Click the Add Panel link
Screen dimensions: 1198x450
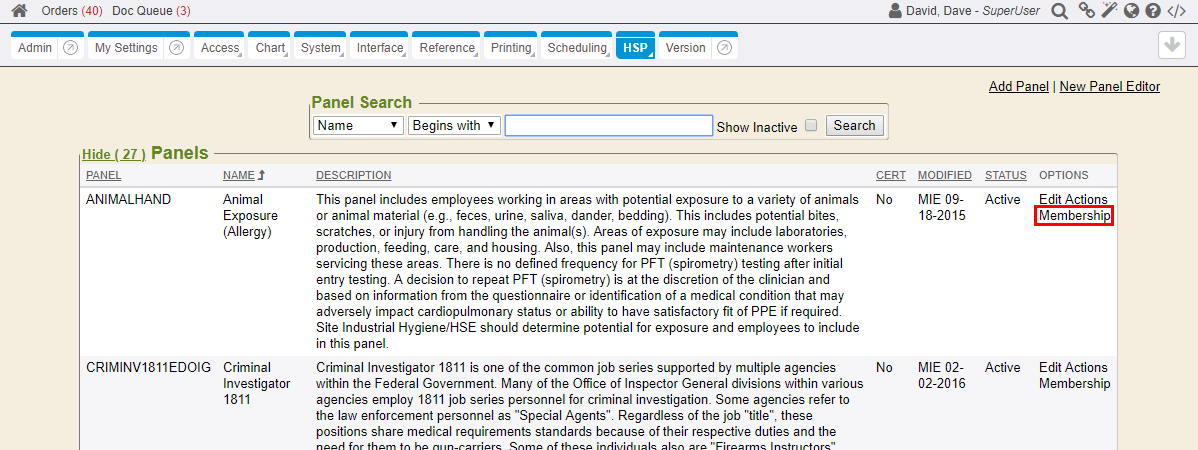1018,87
